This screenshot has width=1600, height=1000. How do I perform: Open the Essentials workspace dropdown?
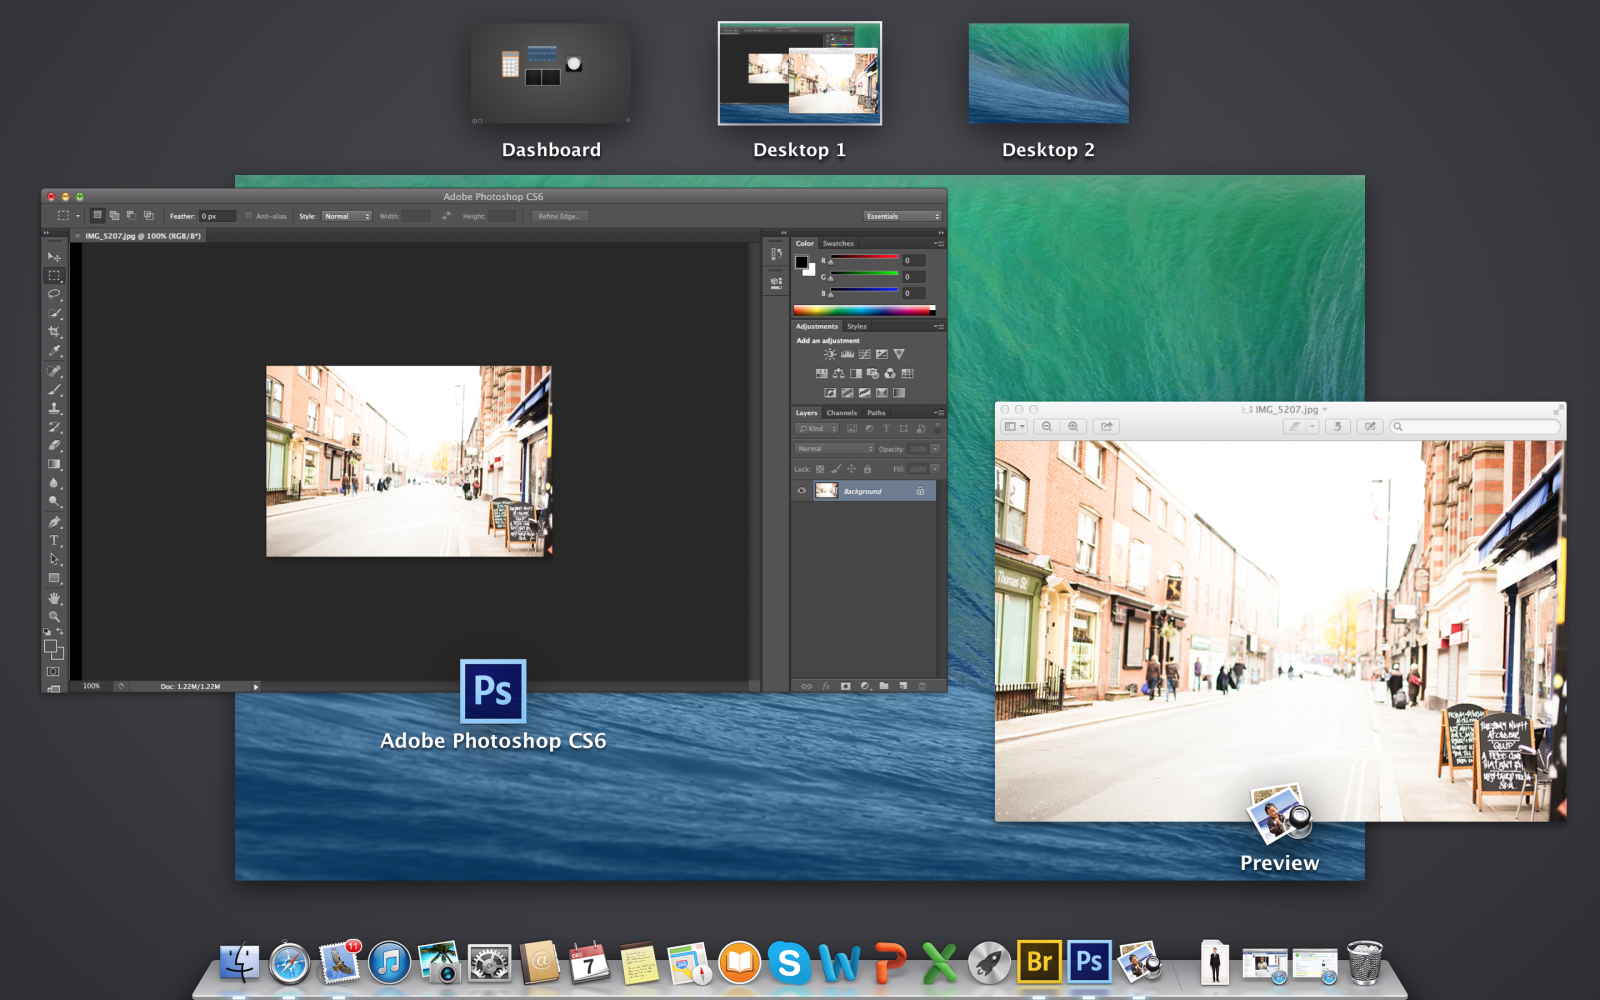[x=902, y=216]
